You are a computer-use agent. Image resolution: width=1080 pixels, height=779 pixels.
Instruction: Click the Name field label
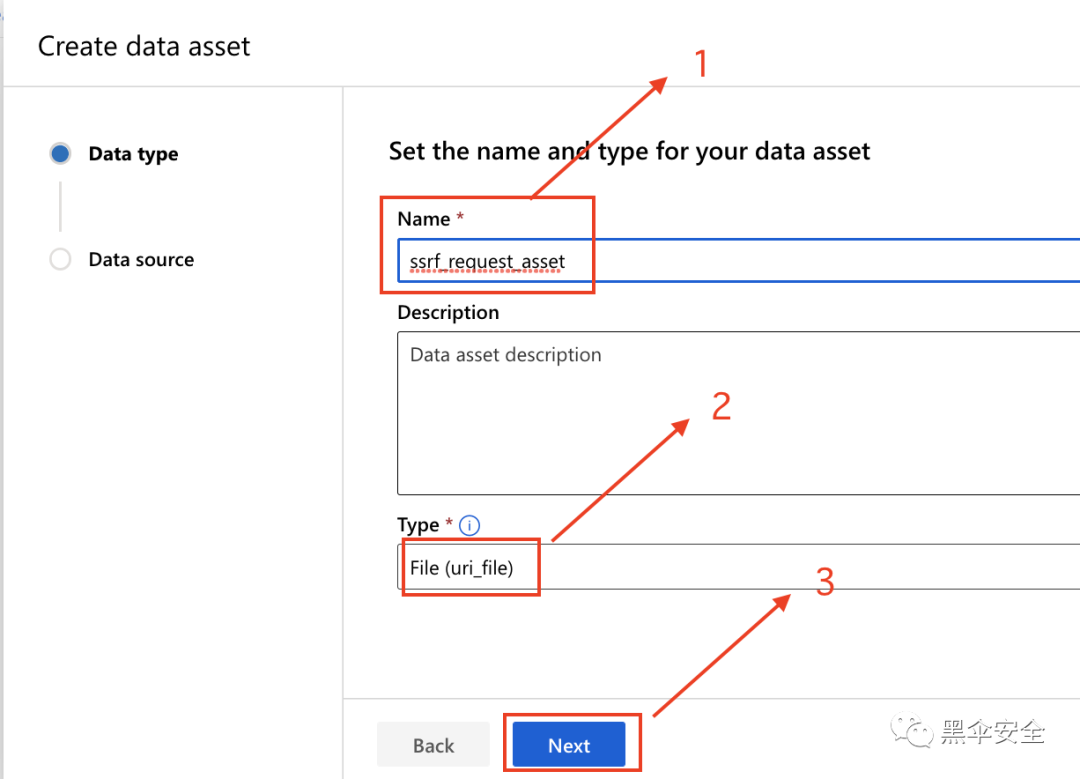424,219
